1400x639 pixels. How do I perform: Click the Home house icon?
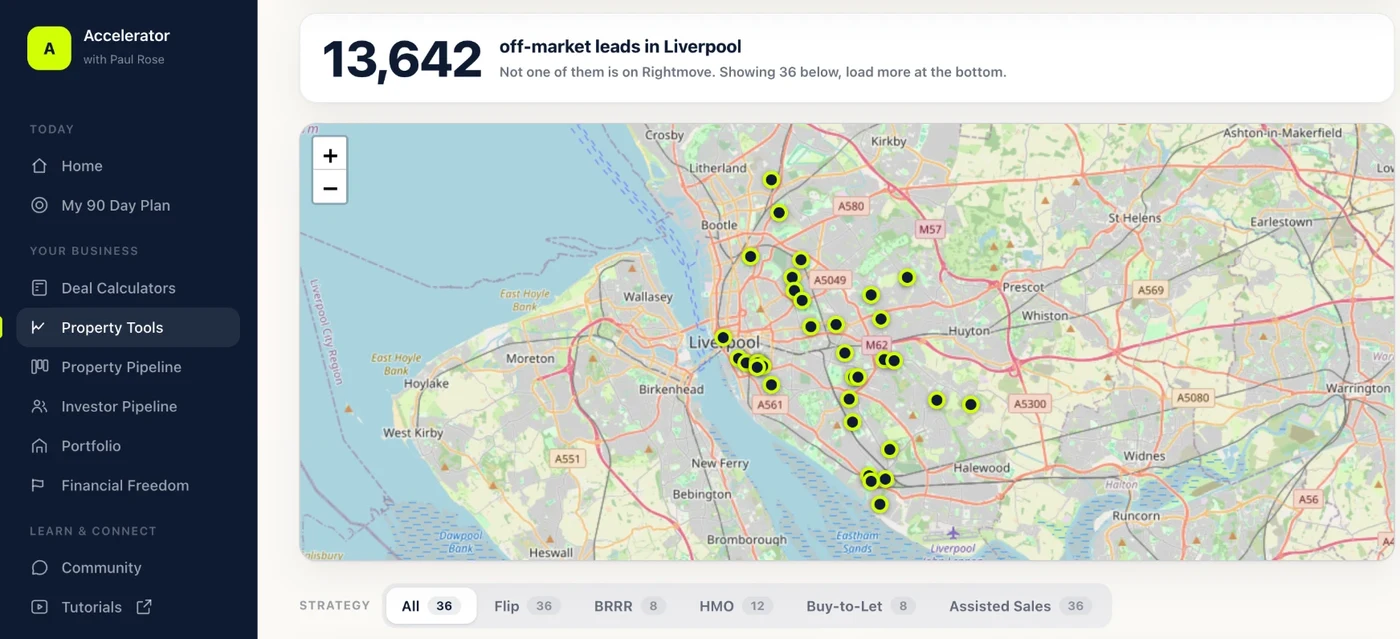click(x=39, y=166)
